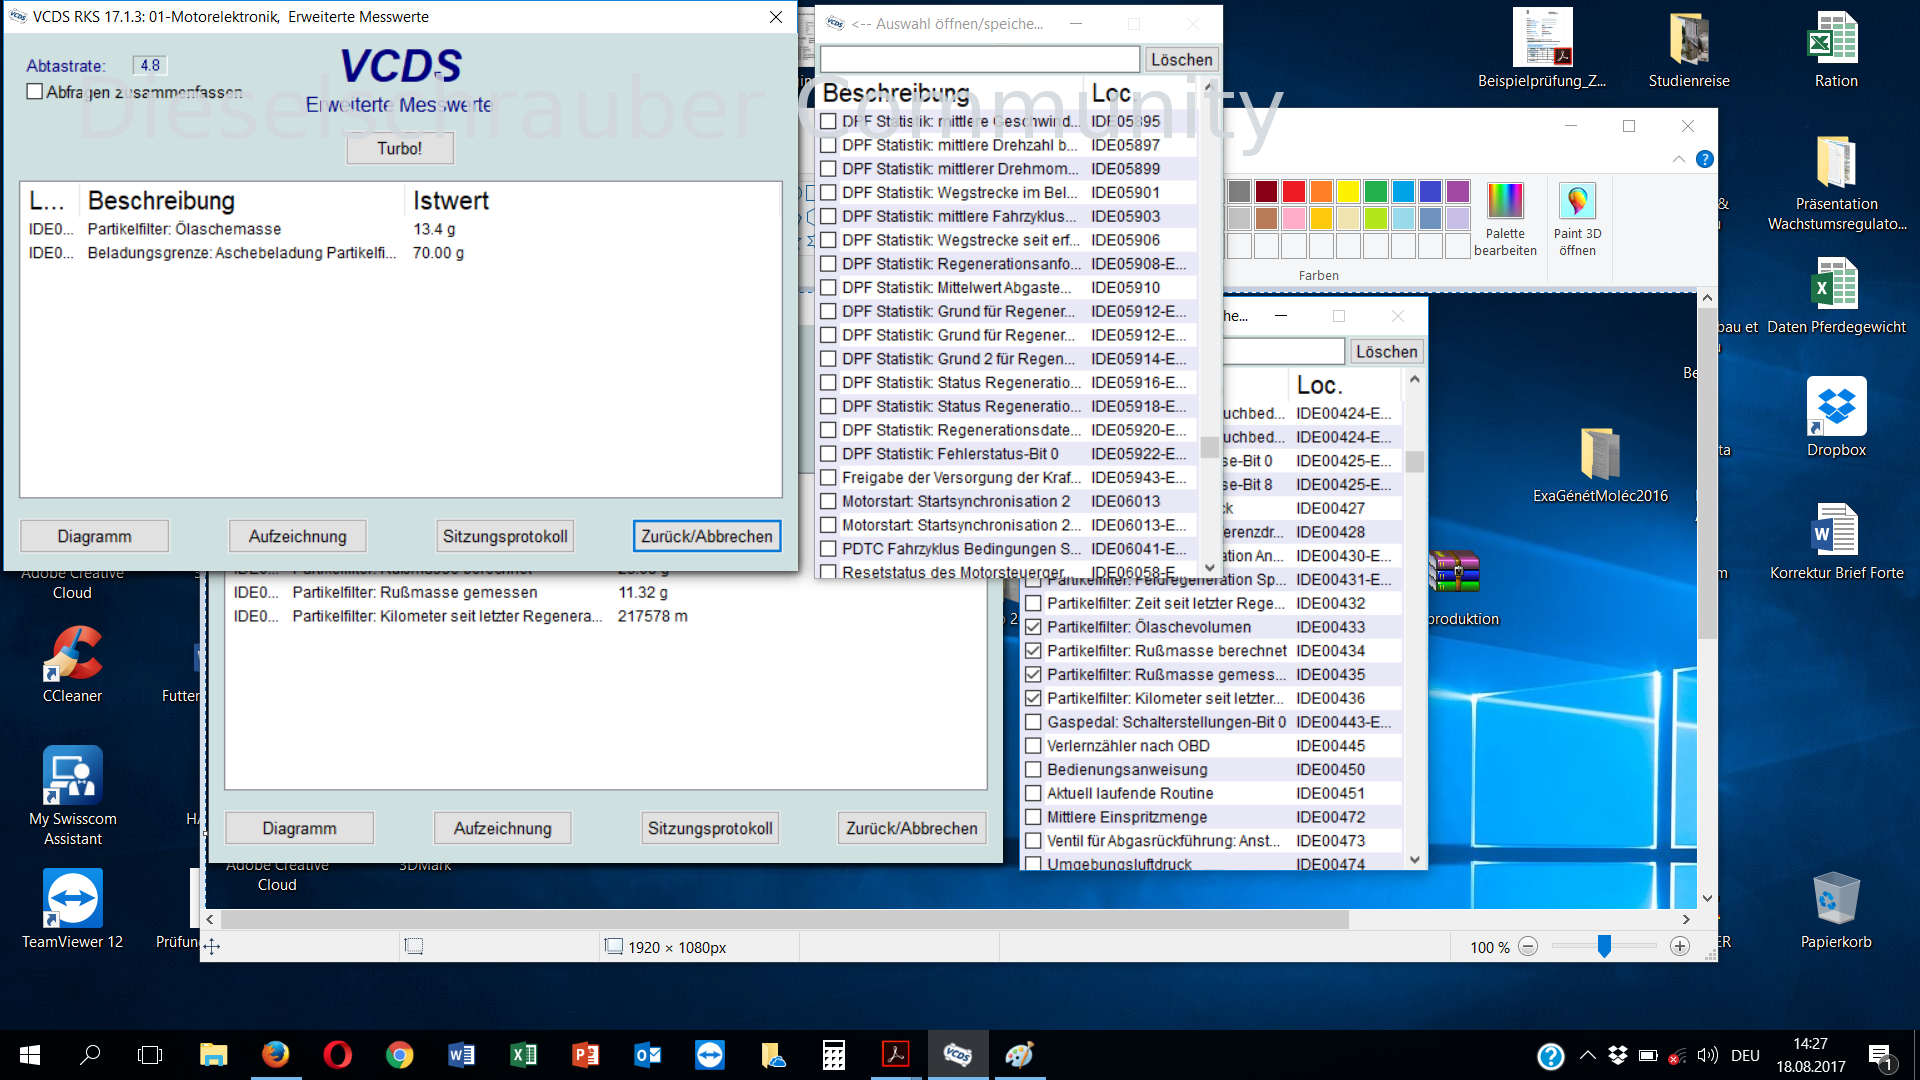Switch to Paint in the taskbar
The height and width of the screenshot is (1080, 1920).
tap(1019, 1055)
